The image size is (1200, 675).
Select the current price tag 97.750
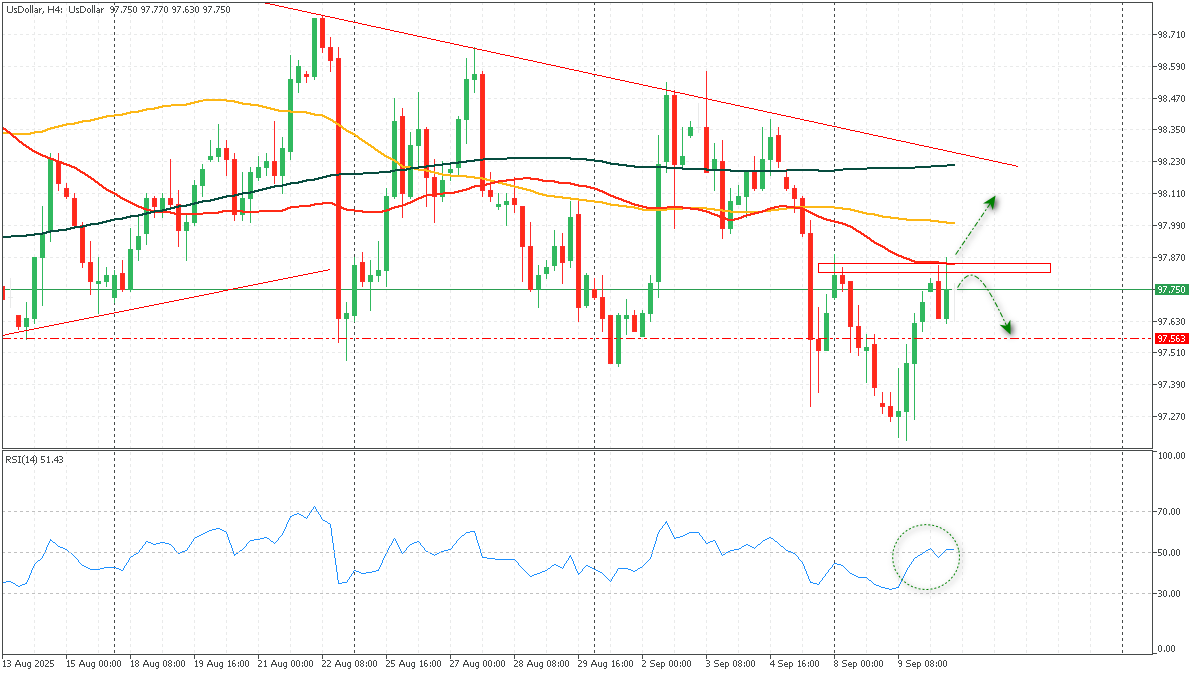[1170, 289]
